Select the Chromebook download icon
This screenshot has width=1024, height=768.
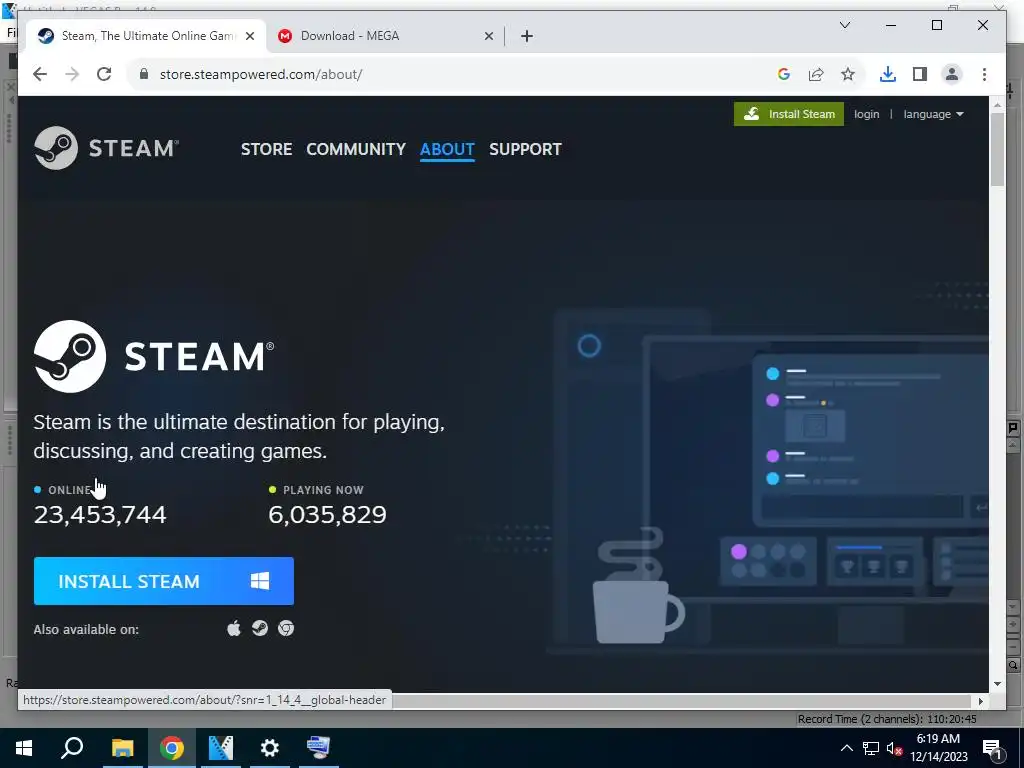pos(286,628)
